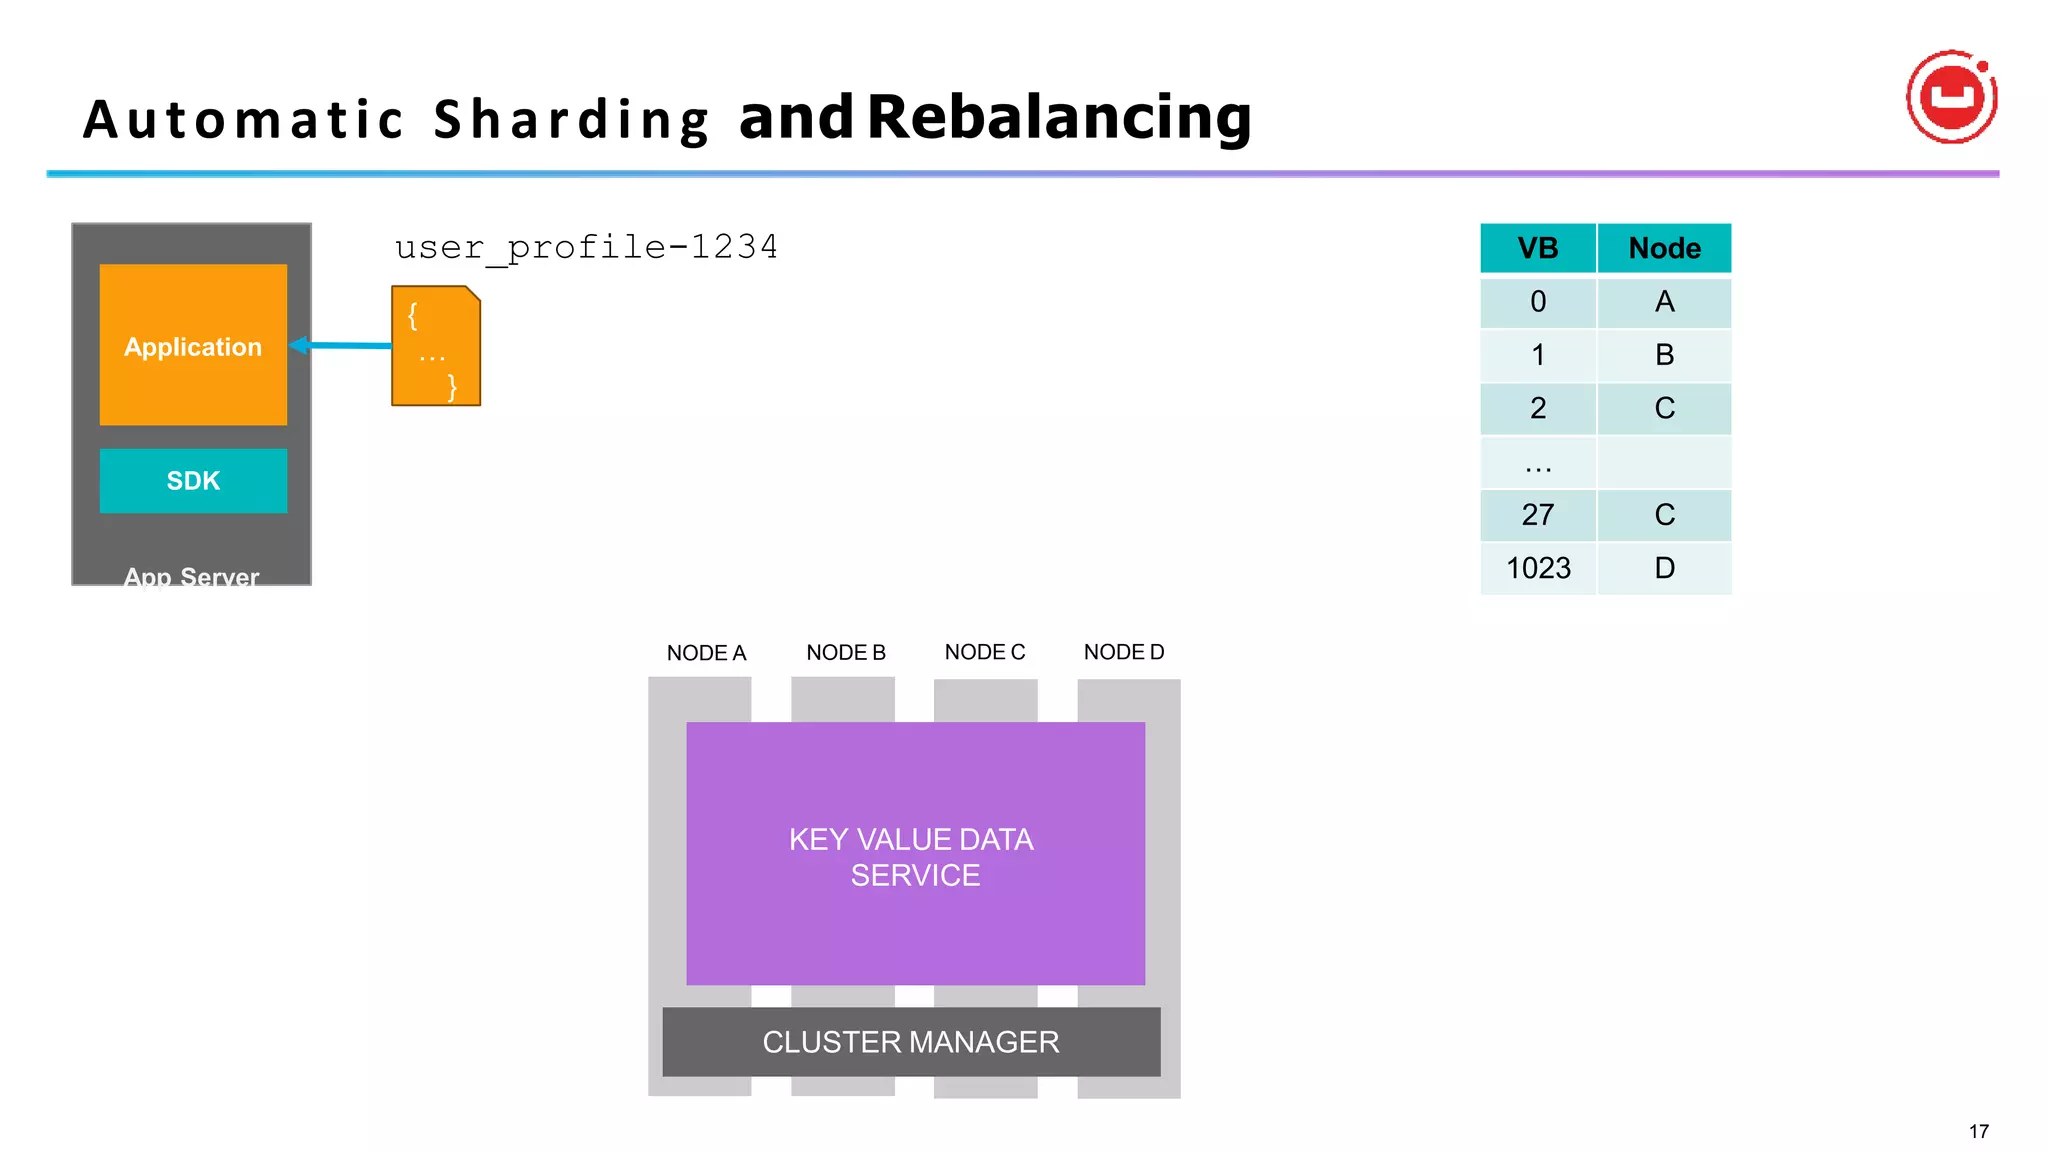Click the slide title Automatic Sharding and Rebalancing

[x=667, y=118]
